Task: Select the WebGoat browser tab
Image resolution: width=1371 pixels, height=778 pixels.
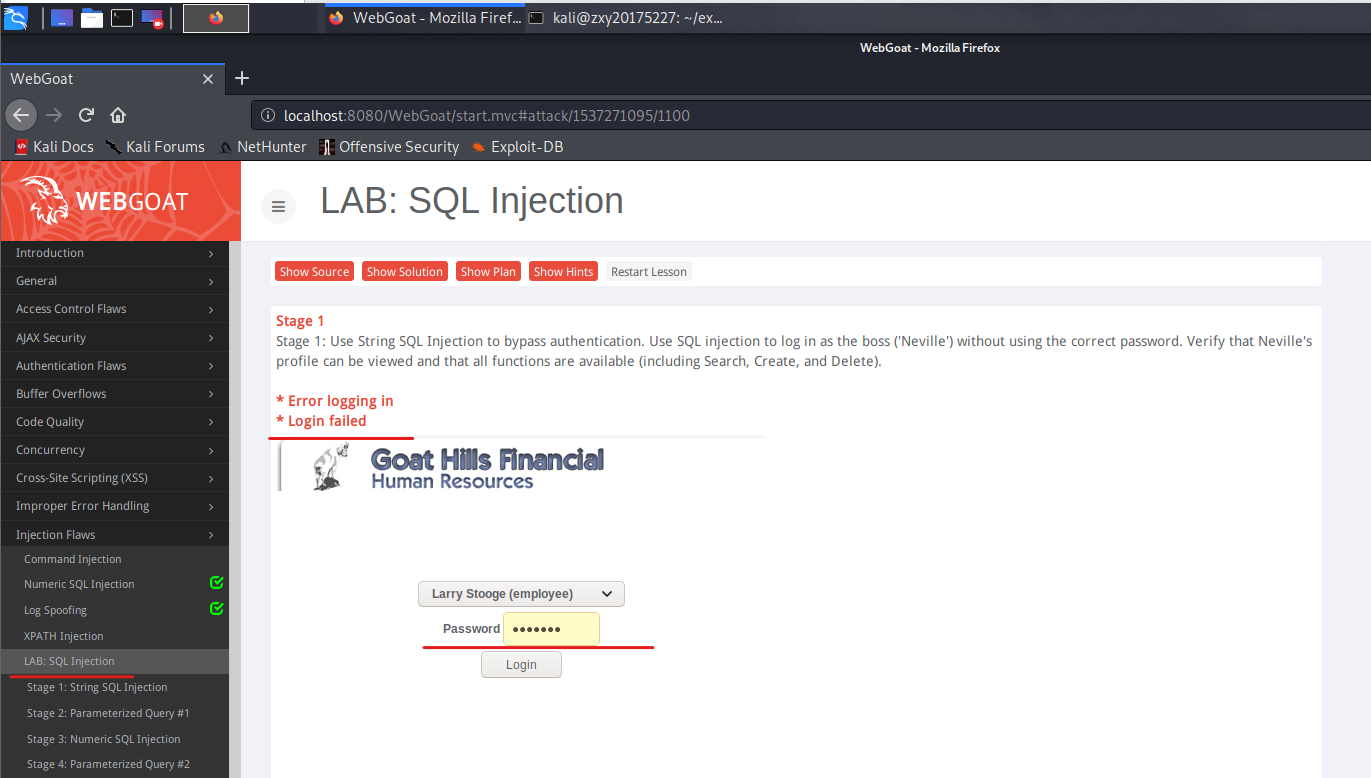Action: (110, 79)
